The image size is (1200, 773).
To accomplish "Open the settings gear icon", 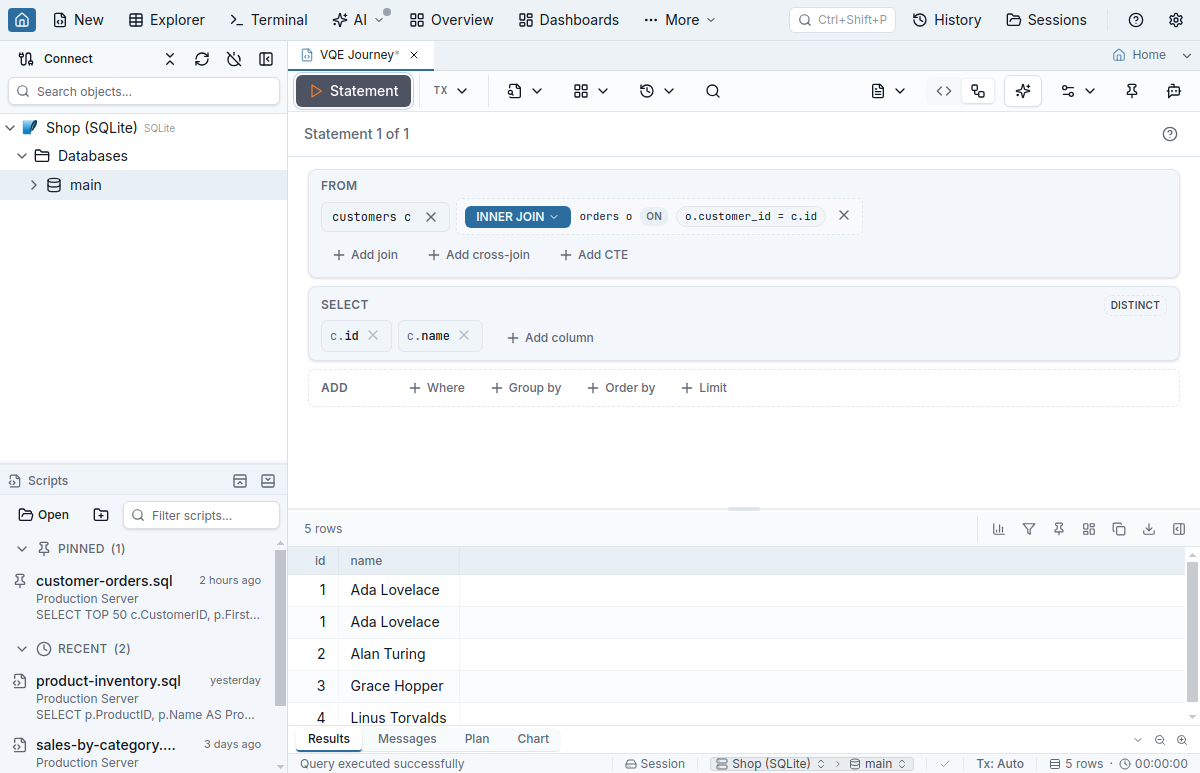I will pyautogui.click(x=1176, y=20).
